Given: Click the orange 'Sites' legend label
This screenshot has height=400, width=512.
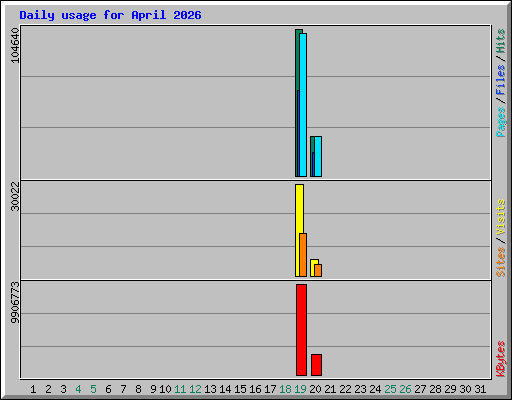Looking at the screenshot, I should (501, 262).
